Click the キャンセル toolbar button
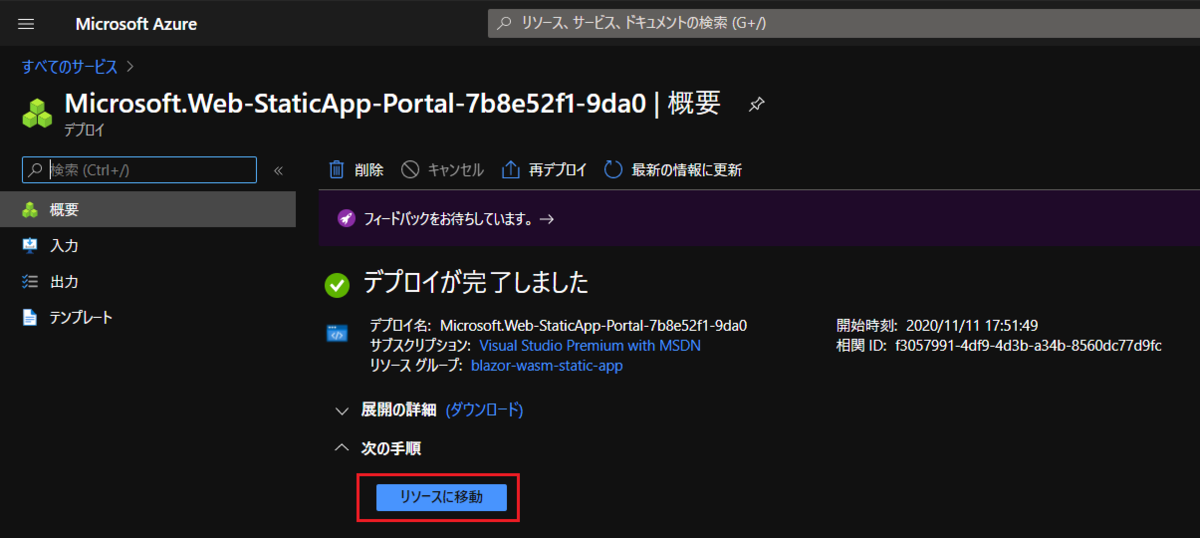This screenshot has height=538, width=1200. (x=443, y=170)
